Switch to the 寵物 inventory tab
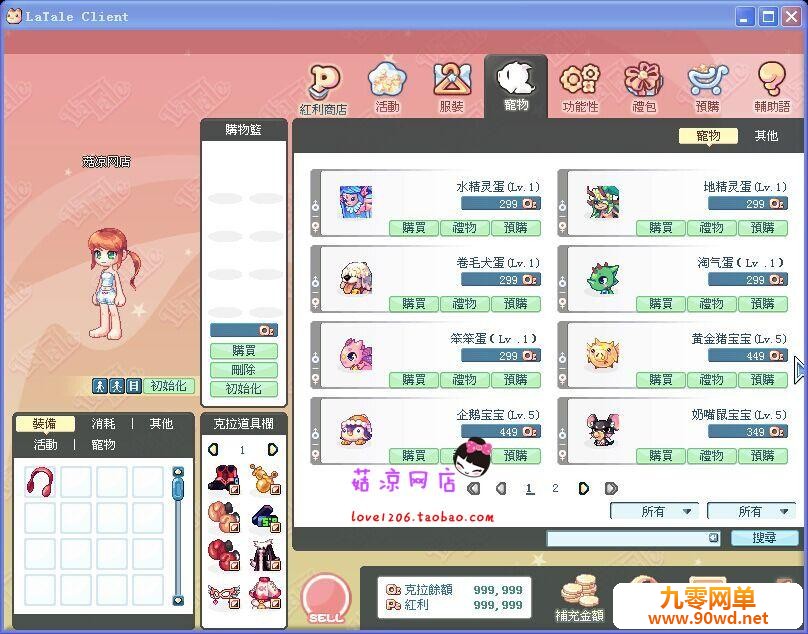 (x=103, y=444)
